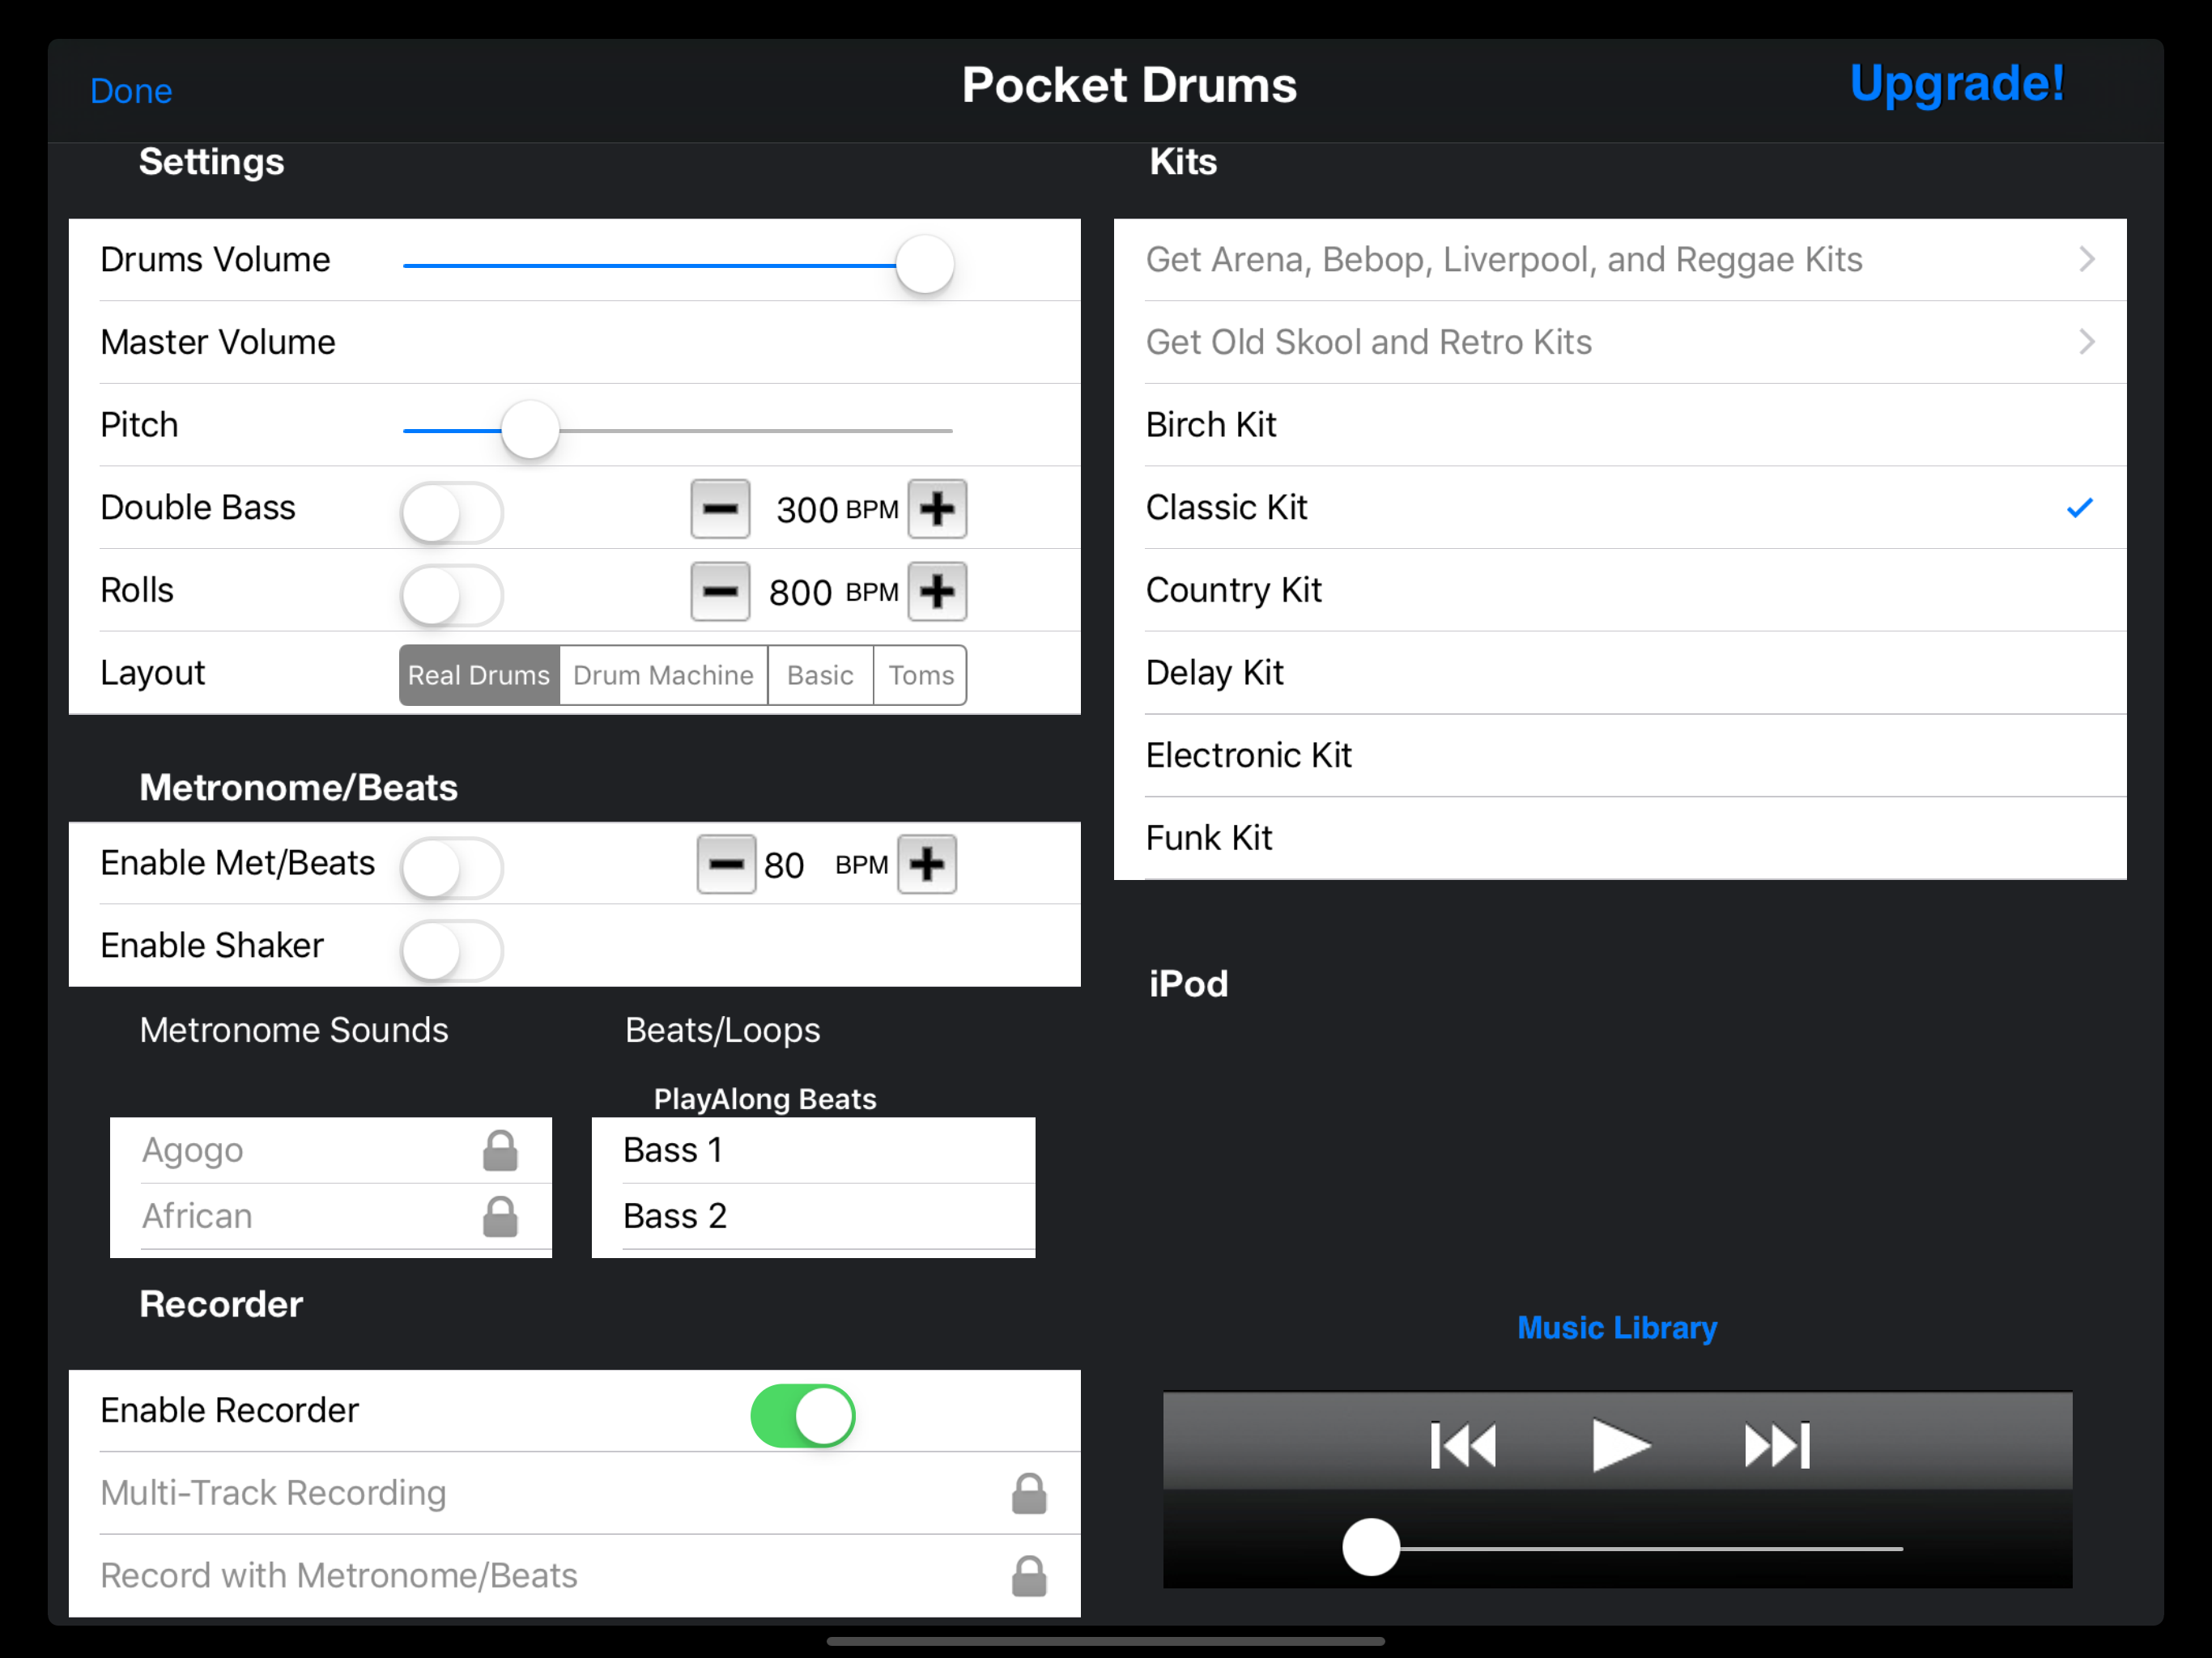Viewport: 2212px width, 1658px height.
Task: Toggle the Rolls switch
Action: [x=452, y=596]
